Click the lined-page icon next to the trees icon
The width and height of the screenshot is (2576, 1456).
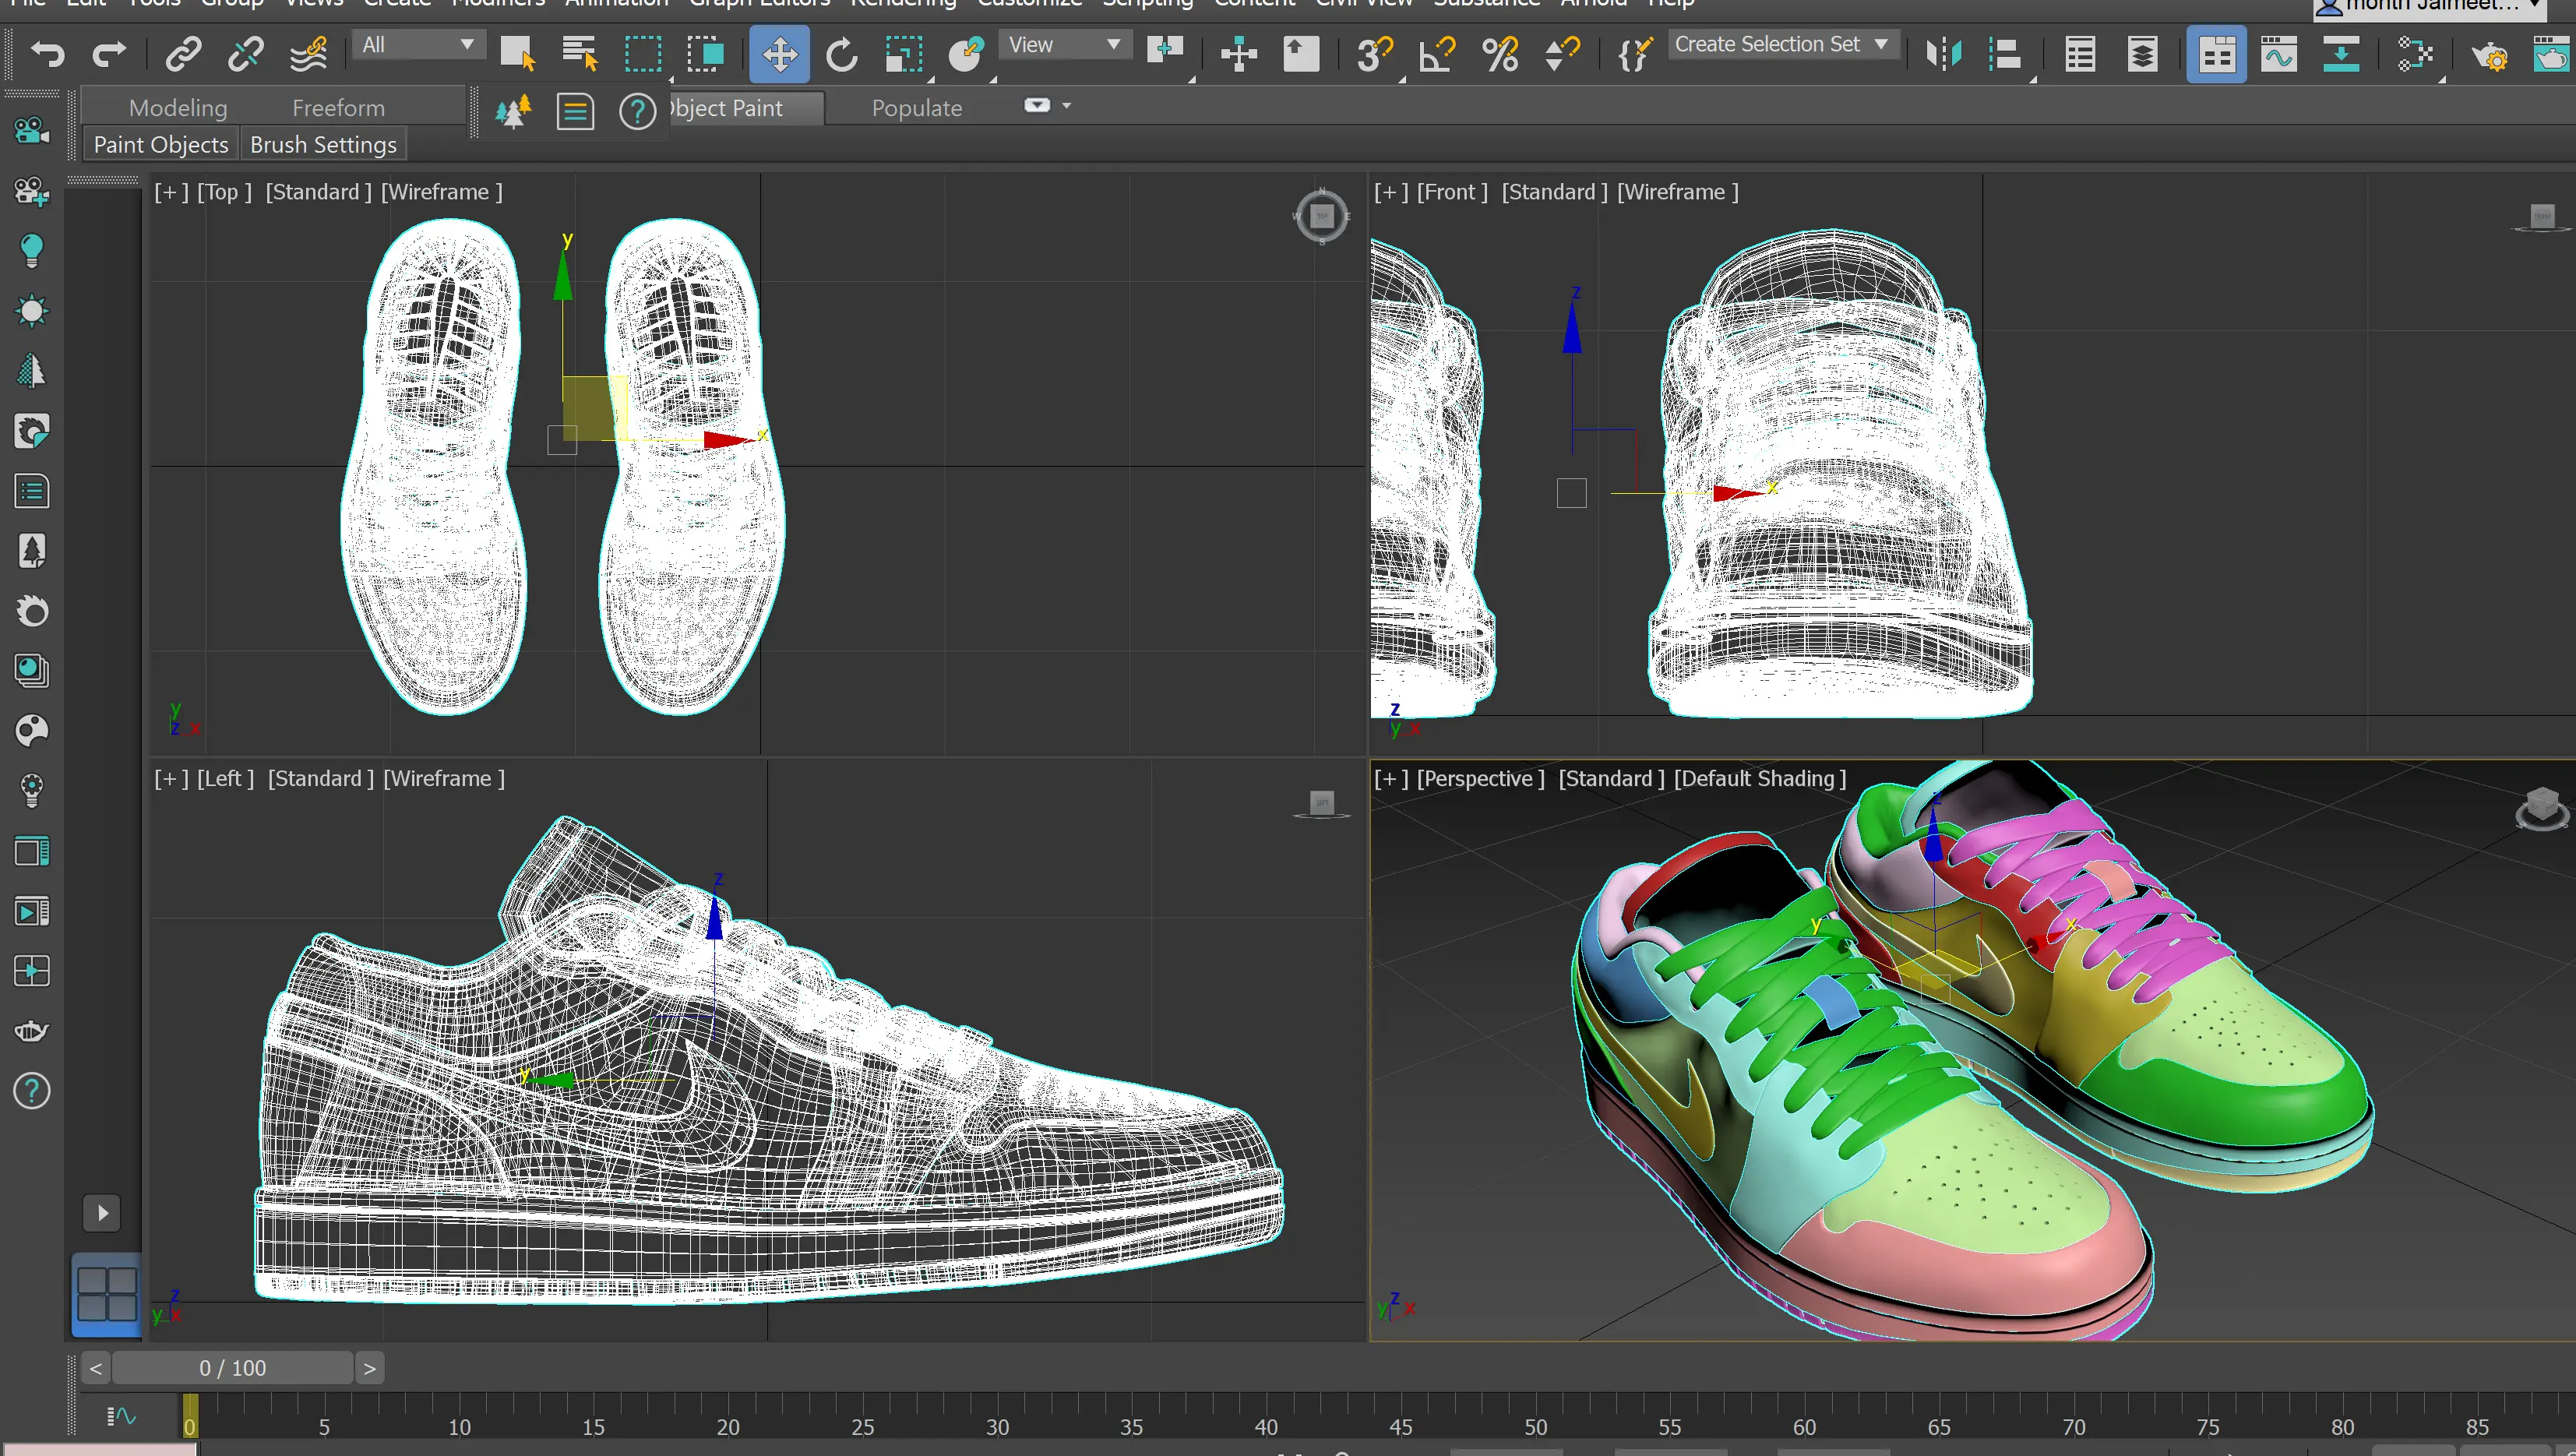click(575, 111)
